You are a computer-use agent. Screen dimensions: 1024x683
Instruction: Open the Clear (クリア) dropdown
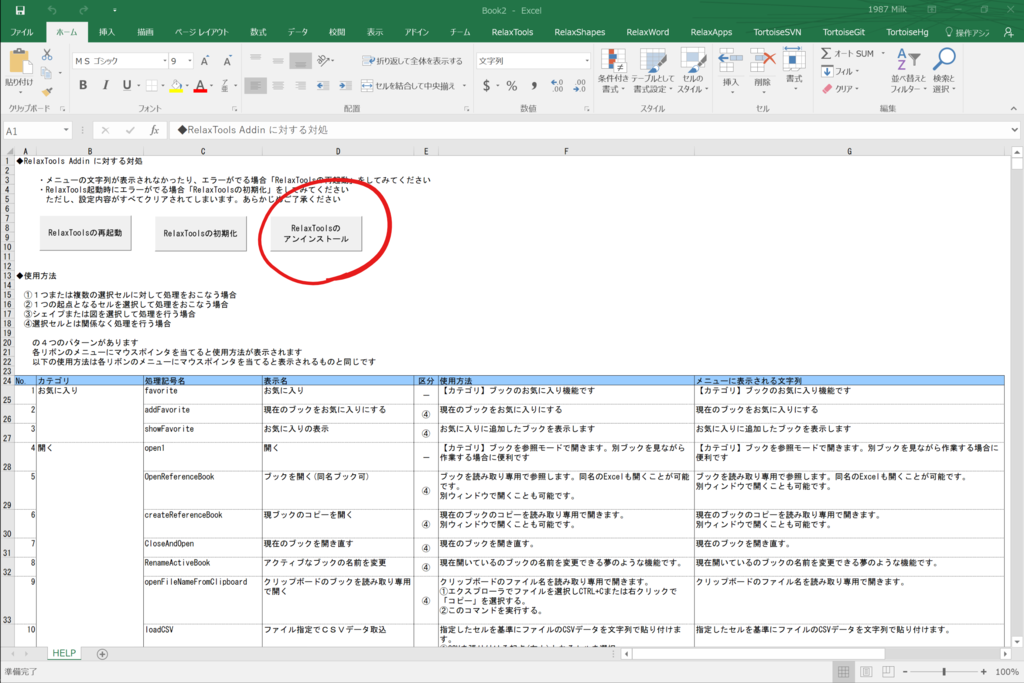(840, 88)
